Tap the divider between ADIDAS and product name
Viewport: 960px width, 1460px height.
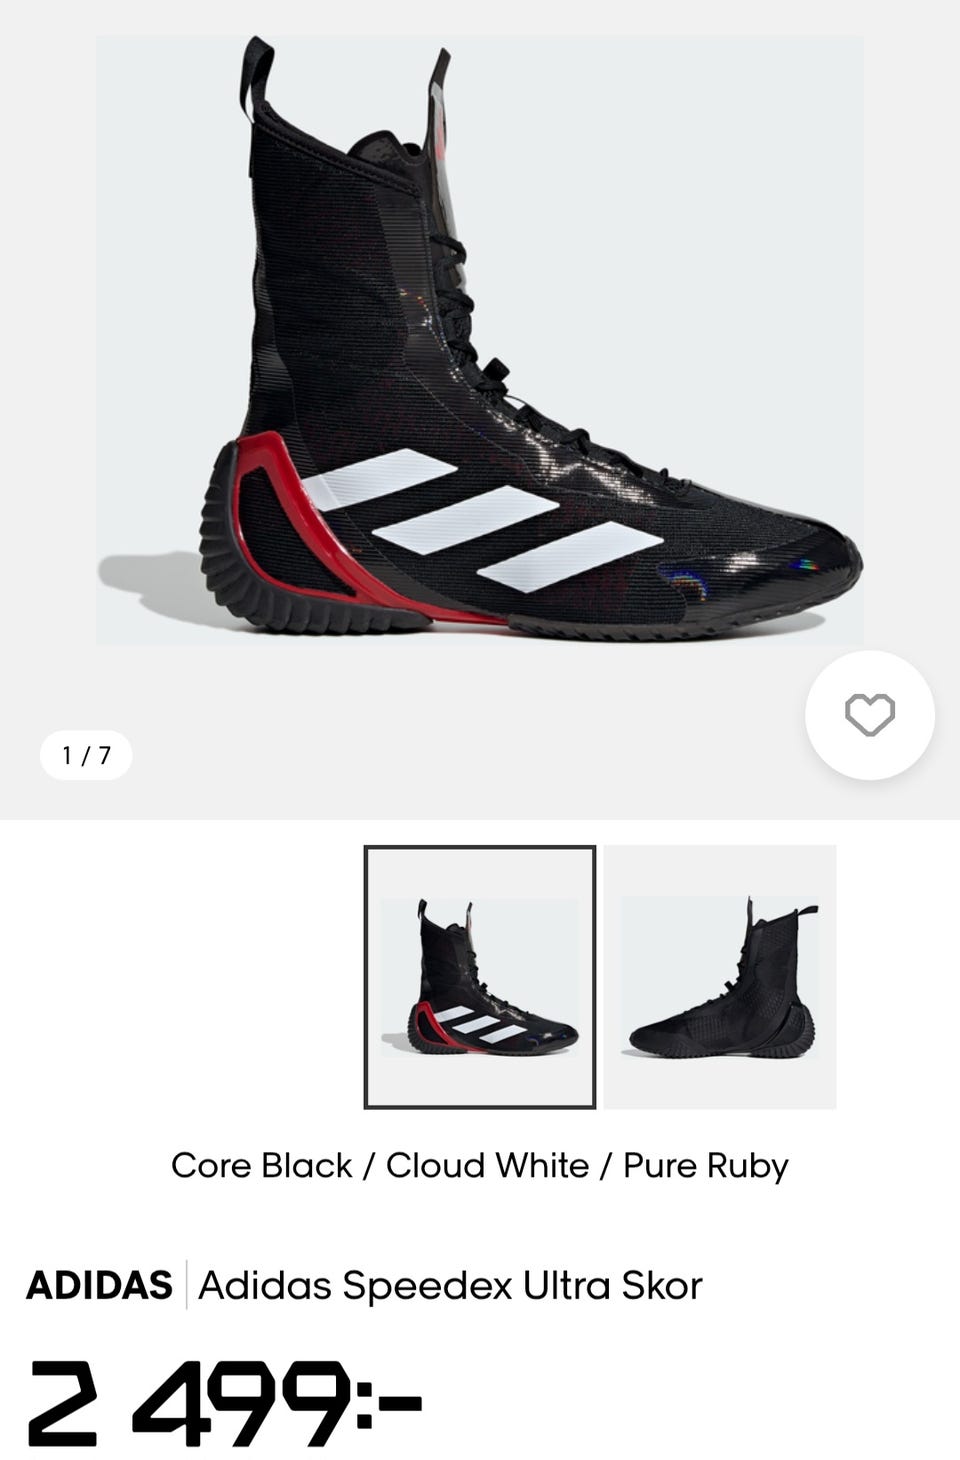186,1285
